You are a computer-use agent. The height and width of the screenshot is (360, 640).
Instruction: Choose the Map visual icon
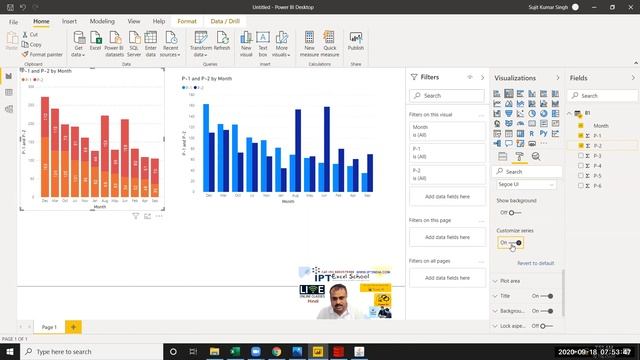click(x=497, y=123)
